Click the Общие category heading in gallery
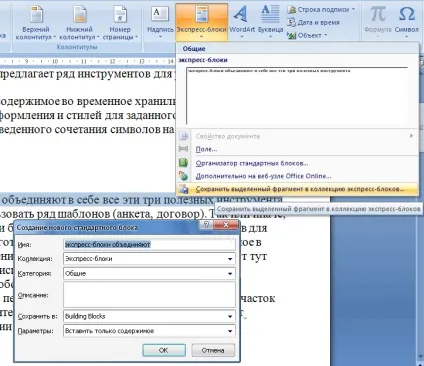 click(x=194, y=49)
